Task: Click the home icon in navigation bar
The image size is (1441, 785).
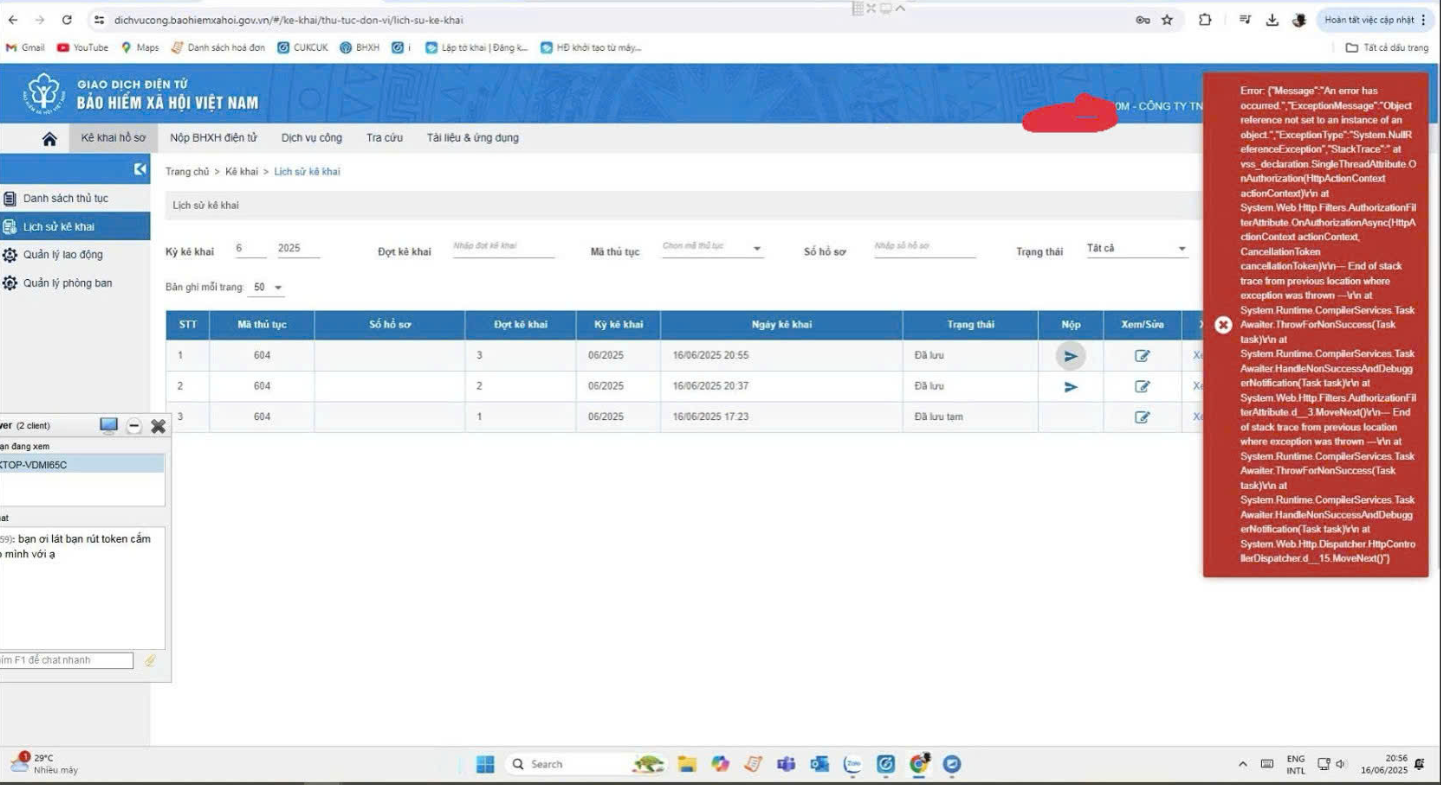Action: coord(49,139)
